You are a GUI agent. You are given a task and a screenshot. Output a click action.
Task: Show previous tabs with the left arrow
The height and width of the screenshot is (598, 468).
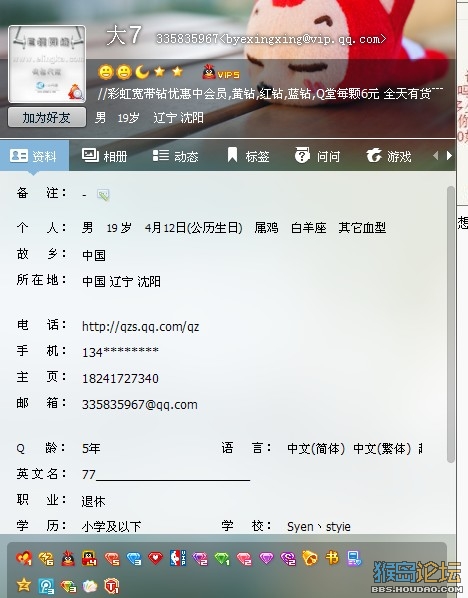click(x=436, y=156)
